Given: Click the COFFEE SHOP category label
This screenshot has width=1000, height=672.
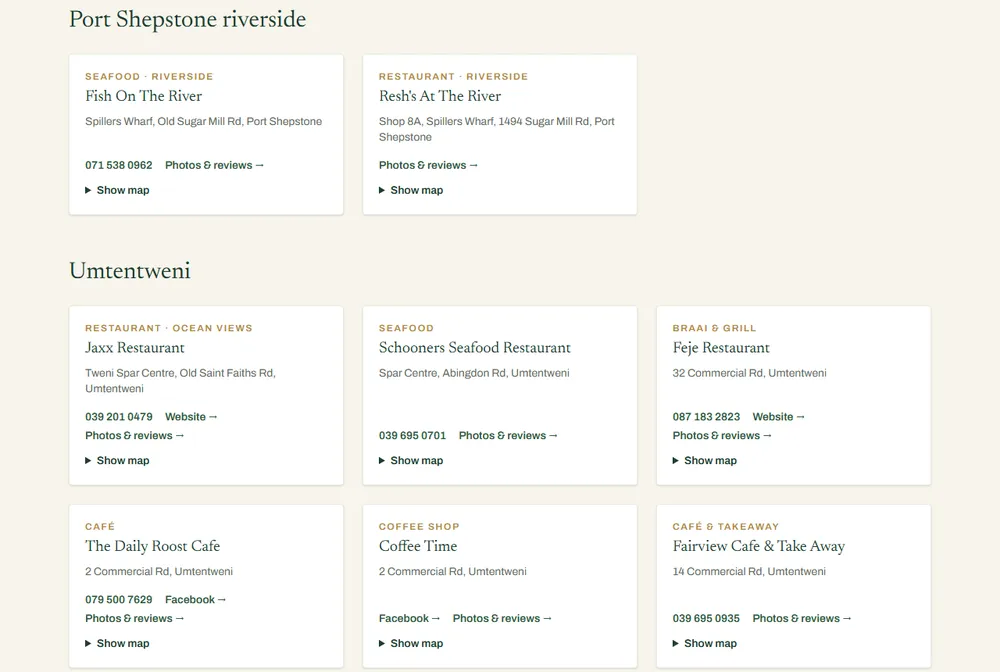Looking at the screenshot, I should point(419,527).
